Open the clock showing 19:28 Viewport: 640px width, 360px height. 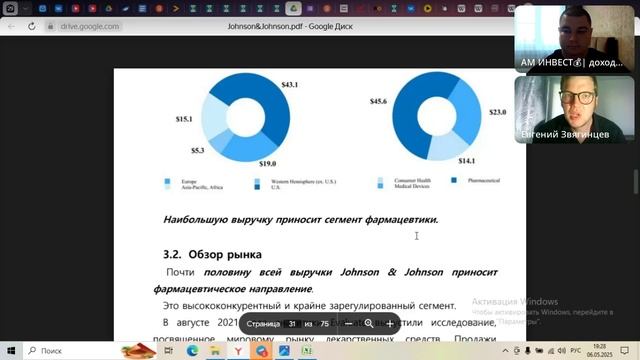(600, 351)
